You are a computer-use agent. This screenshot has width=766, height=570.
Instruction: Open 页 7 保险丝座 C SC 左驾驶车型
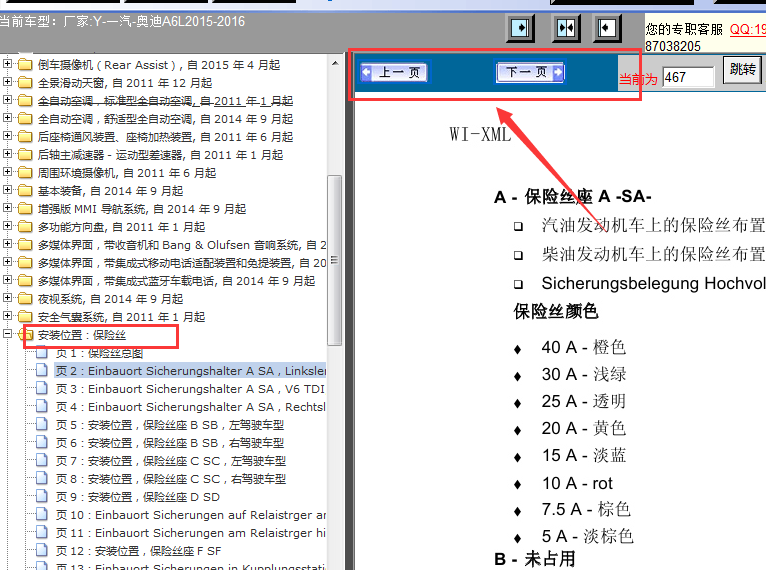(170, 461)
